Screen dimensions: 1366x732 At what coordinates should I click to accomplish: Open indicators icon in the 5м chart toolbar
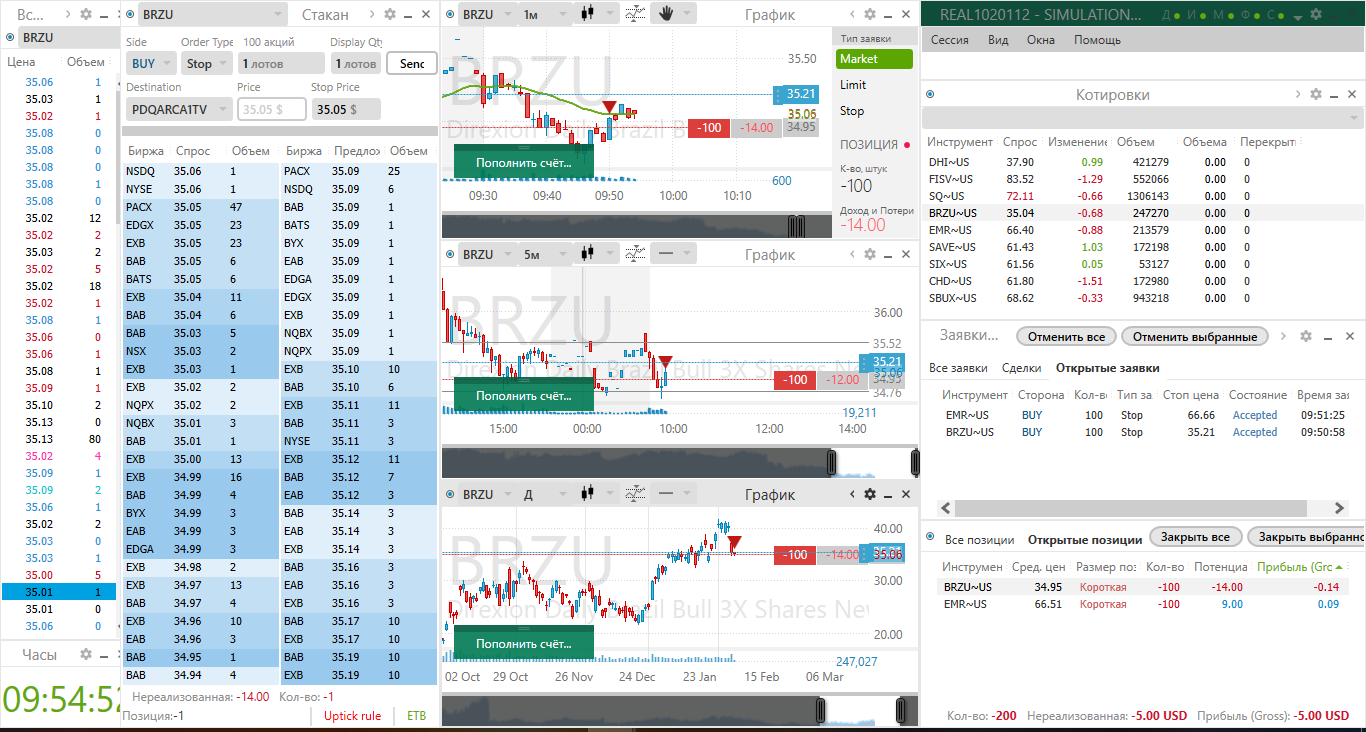pos(635,254)
